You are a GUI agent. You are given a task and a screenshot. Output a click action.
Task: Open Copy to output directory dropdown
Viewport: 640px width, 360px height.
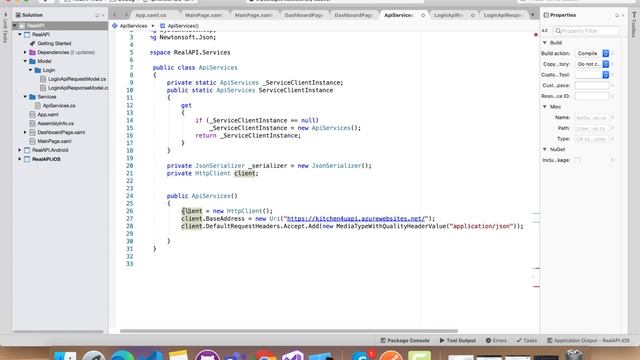tap(593, 64)
